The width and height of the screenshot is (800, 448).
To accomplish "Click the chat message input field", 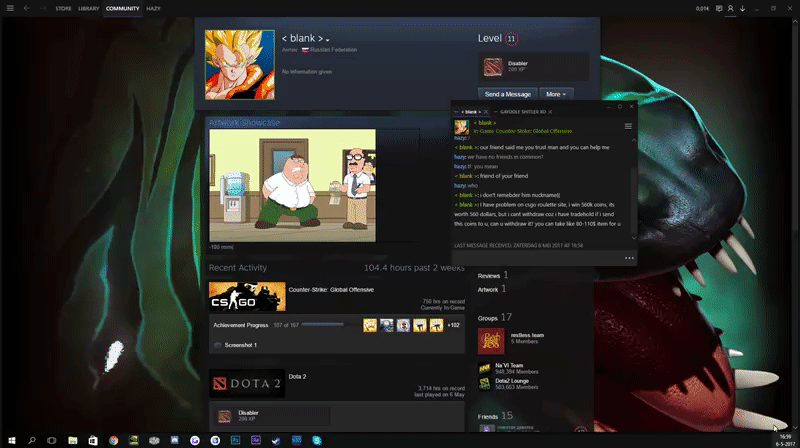I will click(537, 258).
